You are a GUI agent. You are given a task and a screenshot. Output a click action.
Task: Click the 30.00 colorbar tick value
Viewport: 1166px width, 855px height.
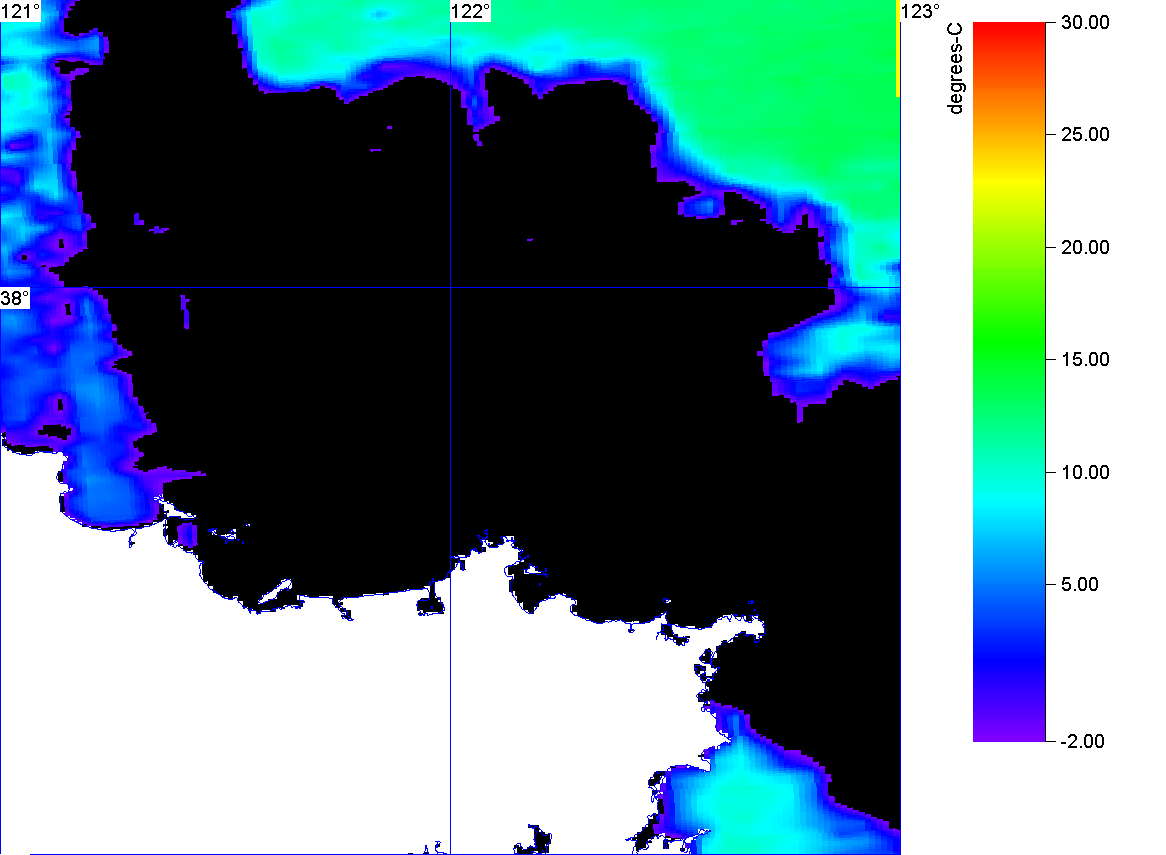click(x=1085, y=22)
